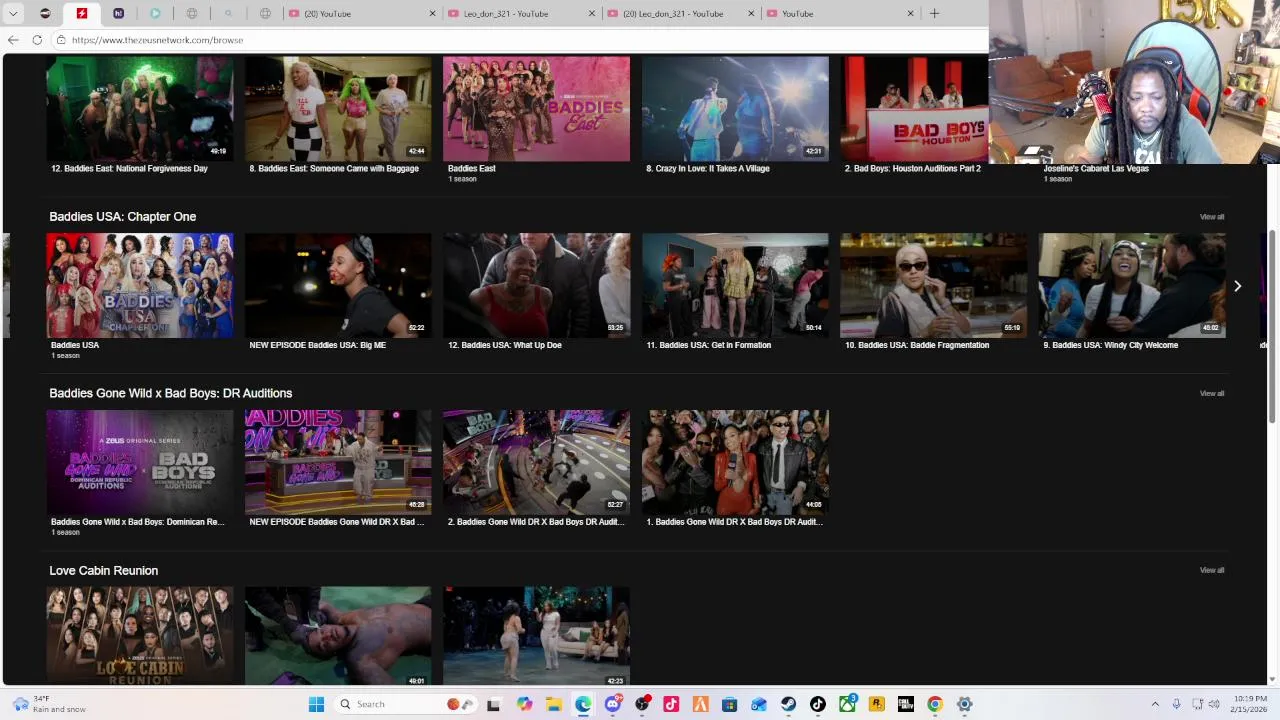This screenshot has width=1280, height=720.
Task: Open the Baddies USA series thumbnail
Action: coord(140,285)
